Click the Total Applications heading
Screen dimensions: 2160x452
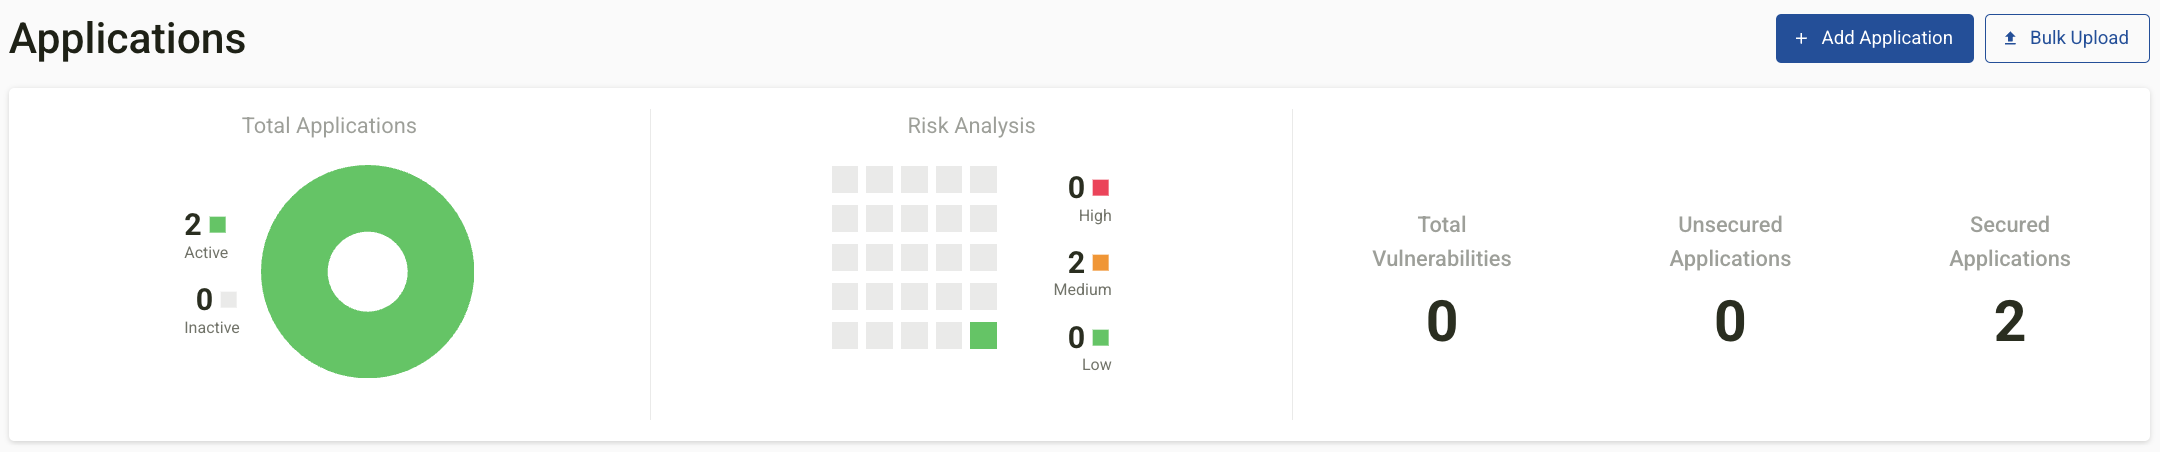coord(329,126)
